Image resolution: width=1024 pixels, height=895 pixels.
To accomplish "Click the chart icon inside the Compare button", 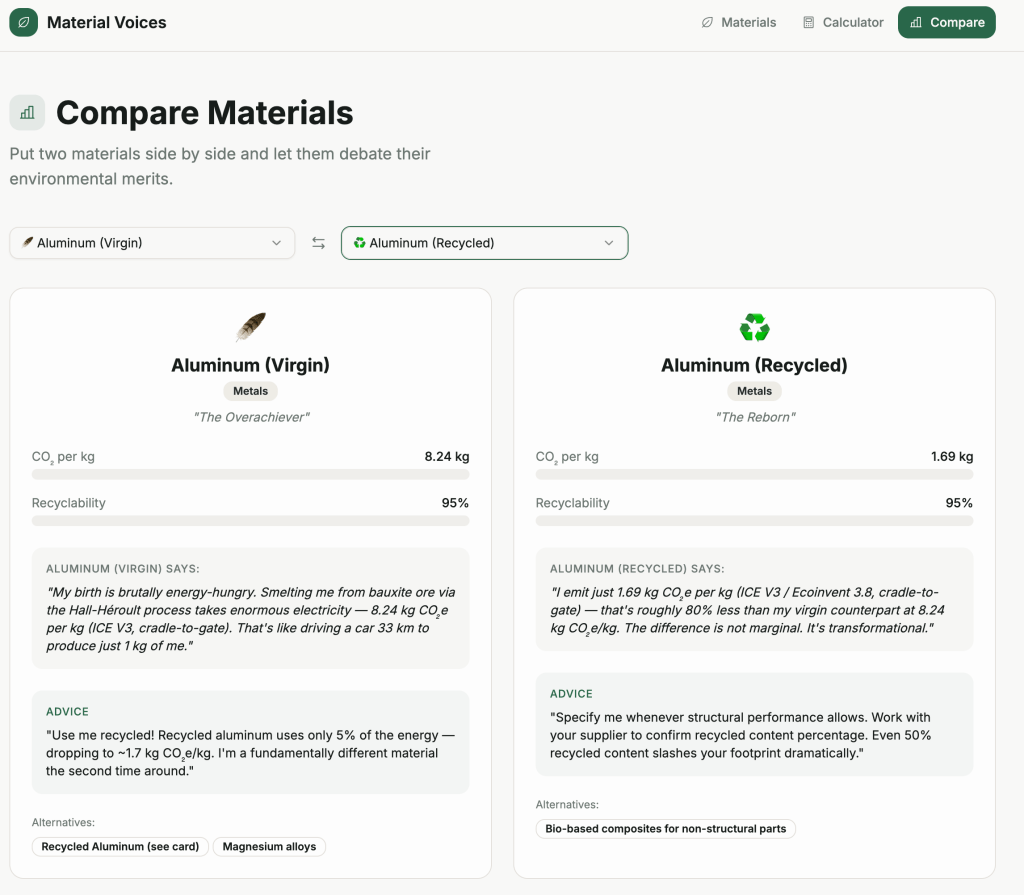I will click(916, 22).
